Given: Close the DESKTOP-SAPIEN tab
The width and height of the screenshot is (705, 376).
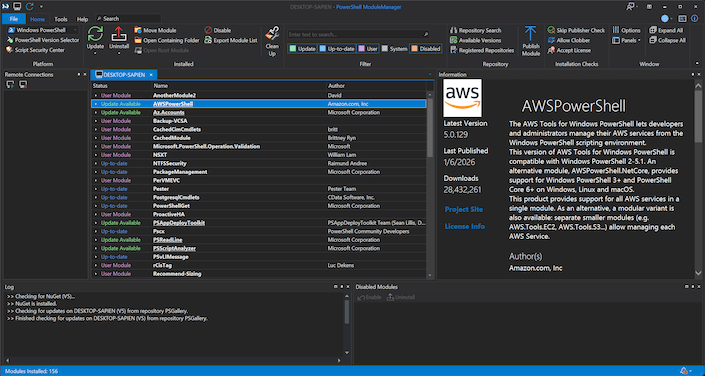Looking at the screenshot, I should coord(151,75).
